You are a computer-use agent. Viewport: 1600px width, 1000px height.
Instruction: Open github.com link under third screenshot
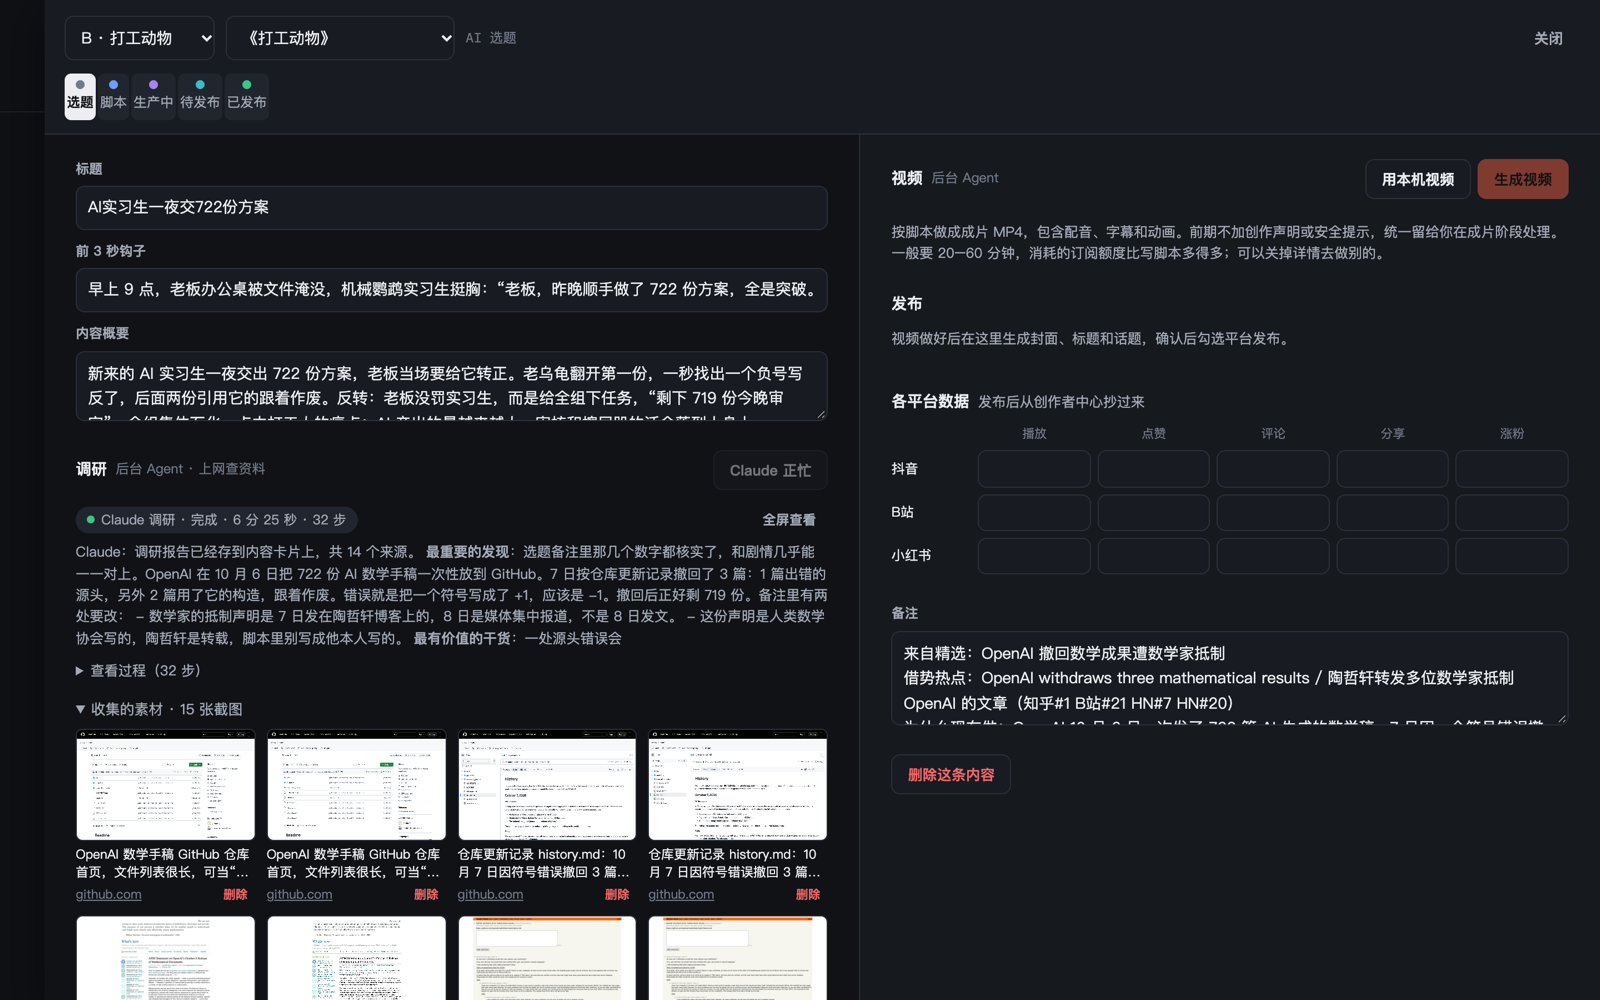coord(490,895)
